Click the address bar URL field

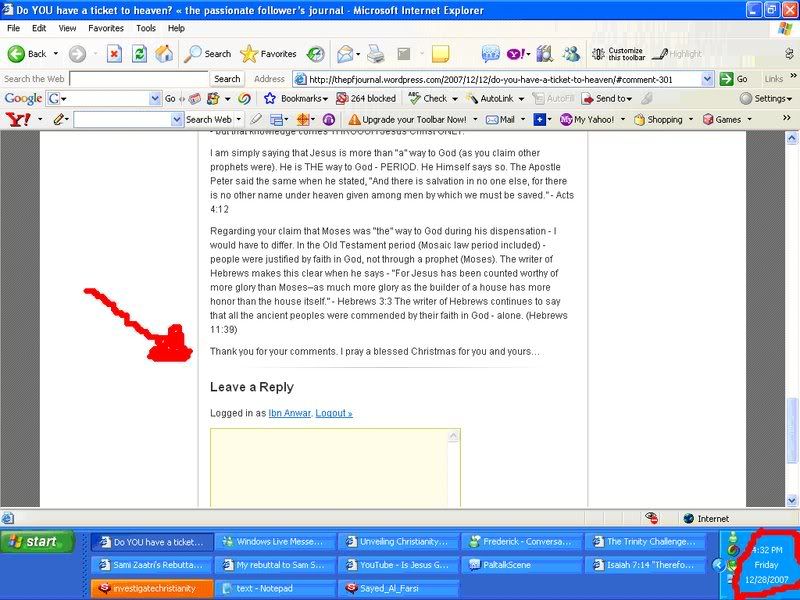click(498, 79)
